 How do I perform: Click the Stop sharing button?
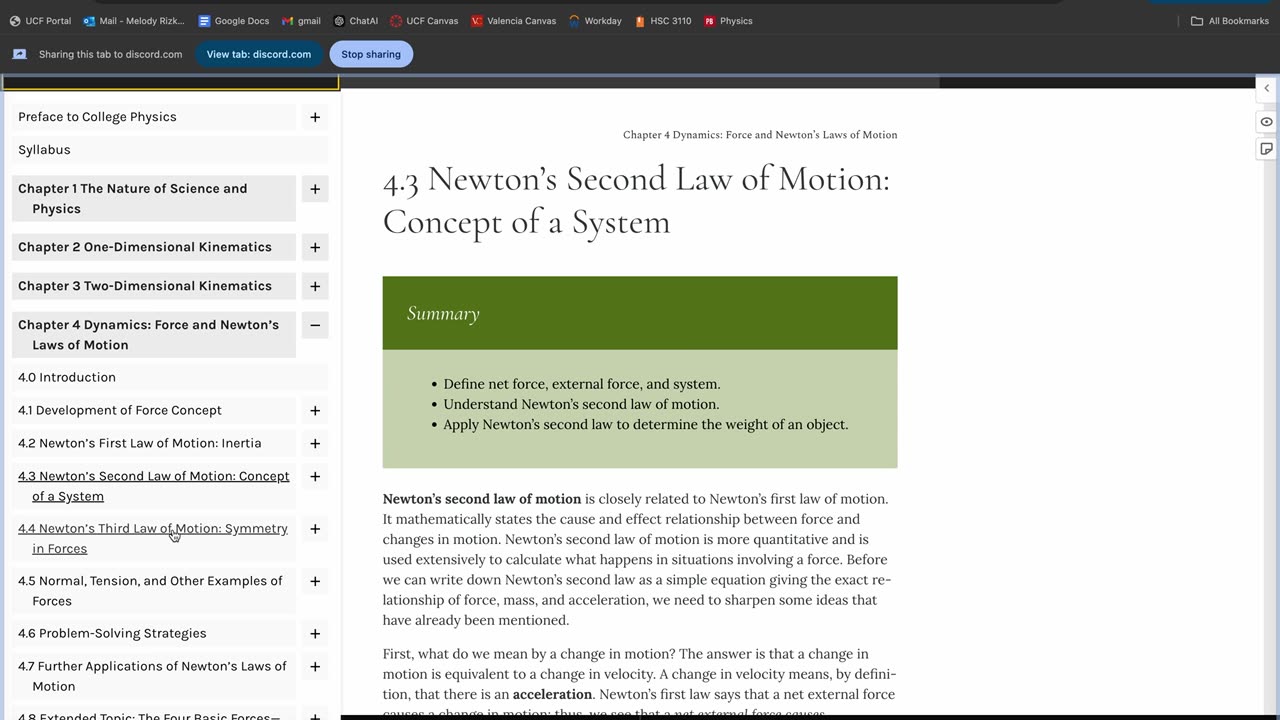pyautogui.click(x=371, y=54)
